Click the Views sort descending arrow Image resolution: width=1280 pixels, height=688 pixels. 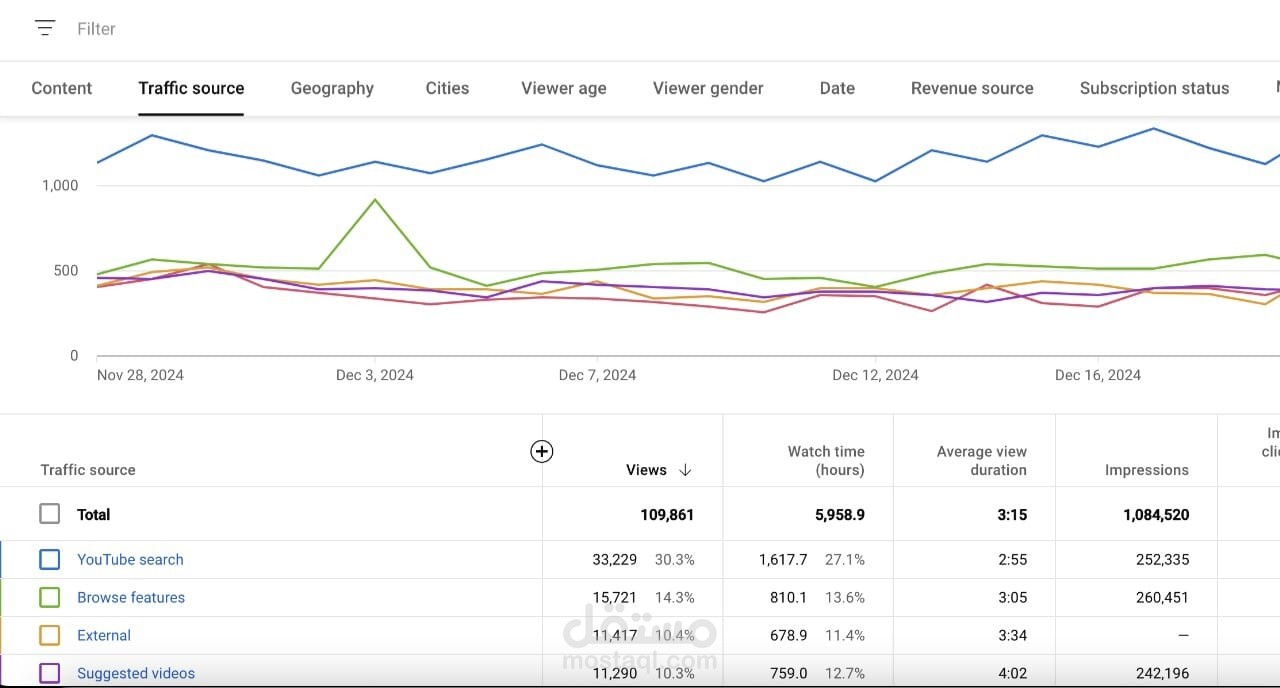pos(685,470)
